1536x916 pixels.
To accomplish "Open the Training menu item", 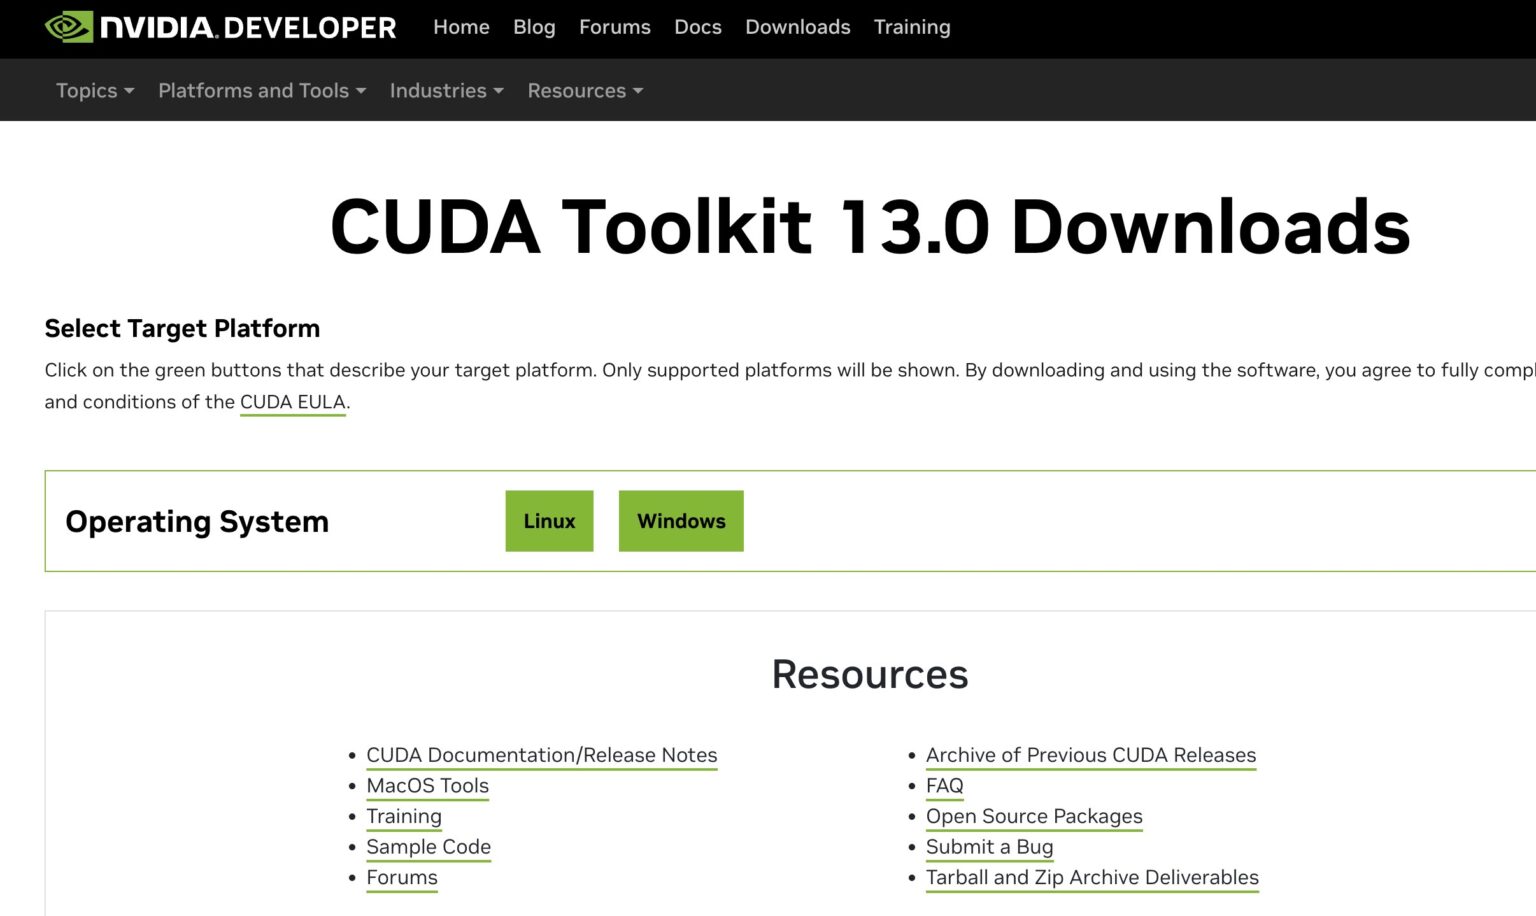I will [x=911, y=27].
